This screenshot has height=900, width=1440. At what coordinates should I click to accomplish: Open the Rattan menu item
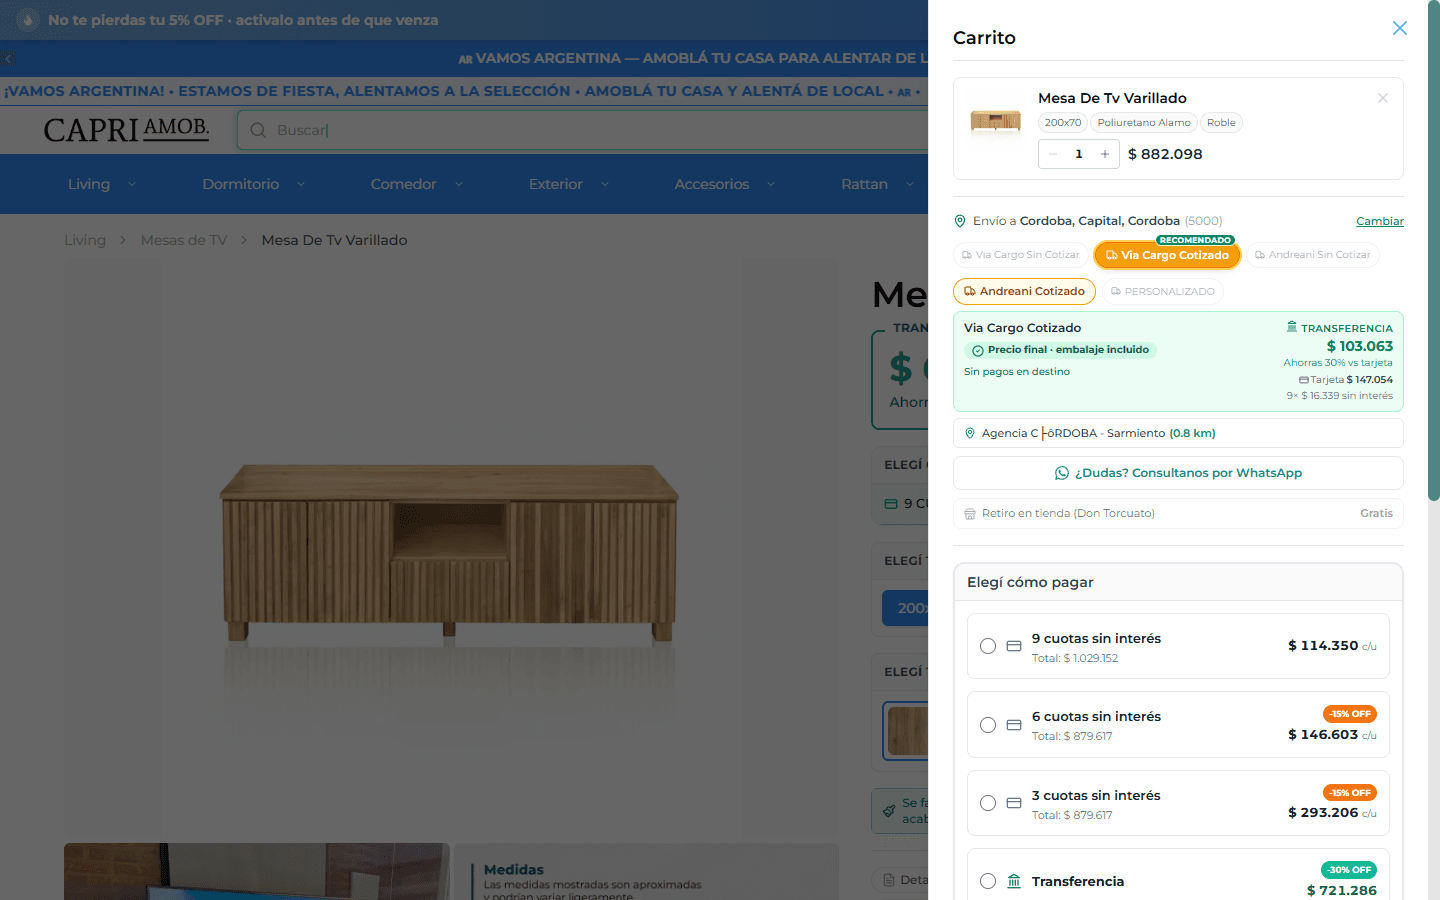(864, 184)
